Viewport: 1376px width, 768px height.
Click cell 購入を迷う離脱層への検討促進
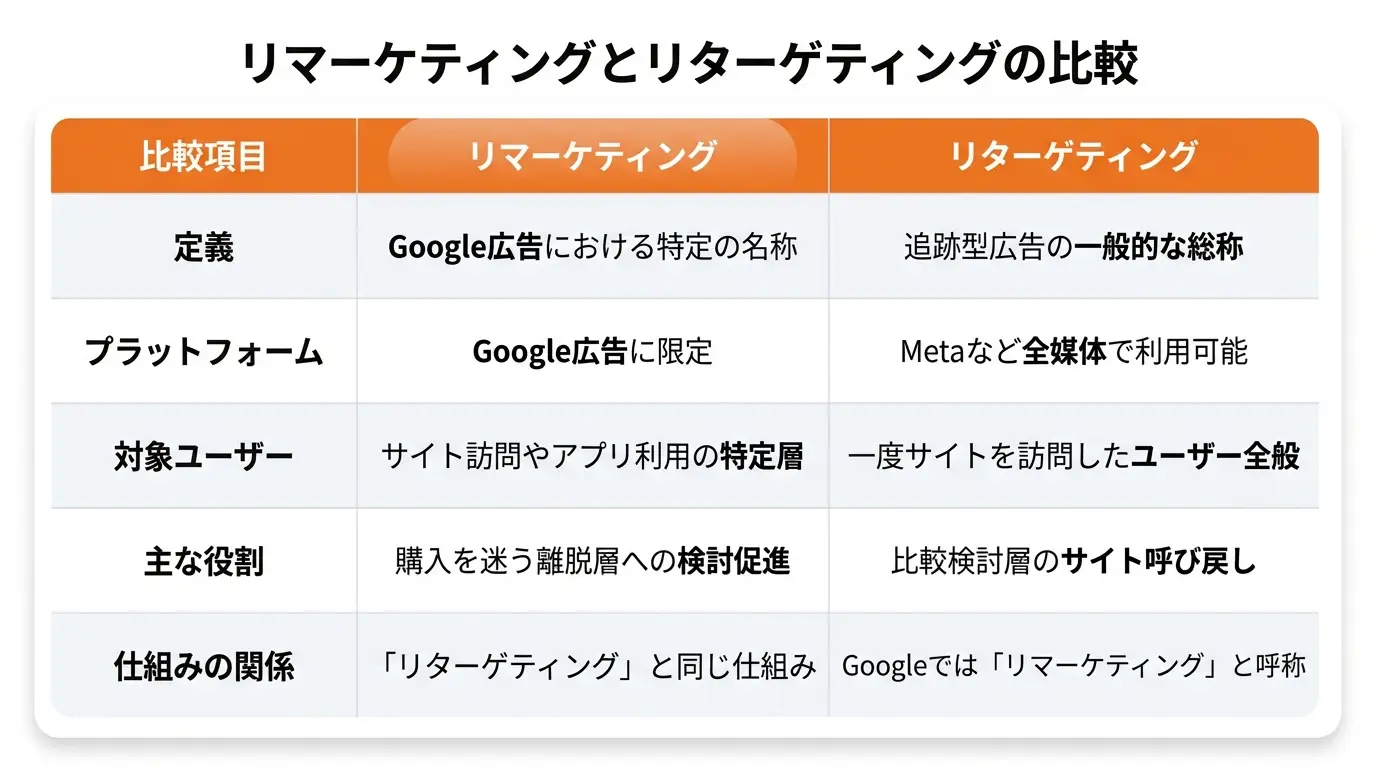pos(592,561)
